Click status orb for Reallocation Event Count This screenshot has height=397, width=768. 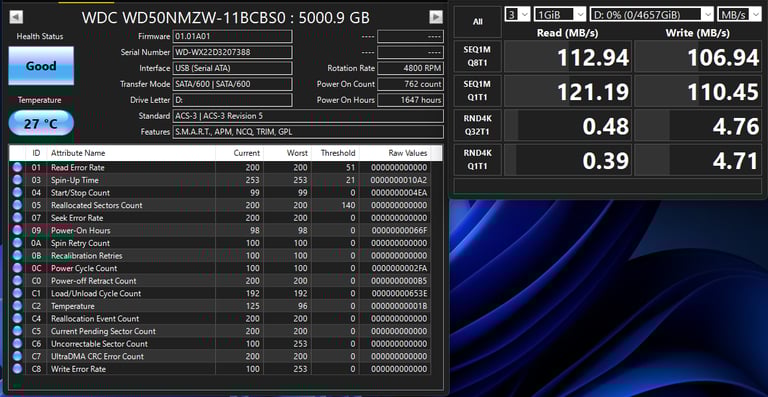click(x=18, y=319)
